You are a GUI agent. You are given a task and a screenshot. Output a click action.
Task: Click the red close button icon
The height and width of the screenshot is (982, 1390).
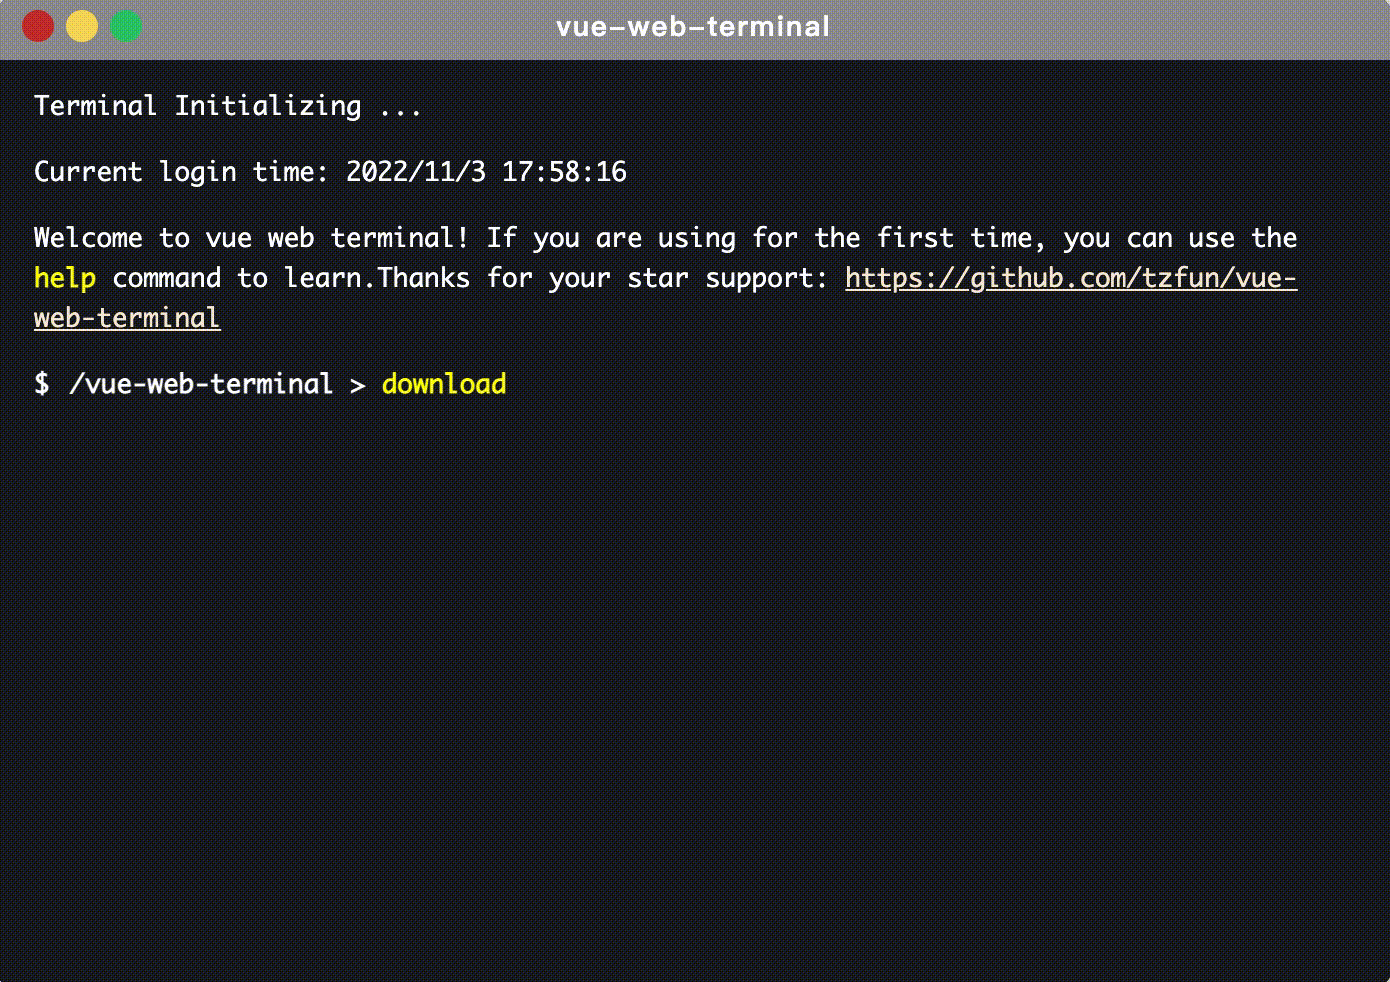(37, 27)
